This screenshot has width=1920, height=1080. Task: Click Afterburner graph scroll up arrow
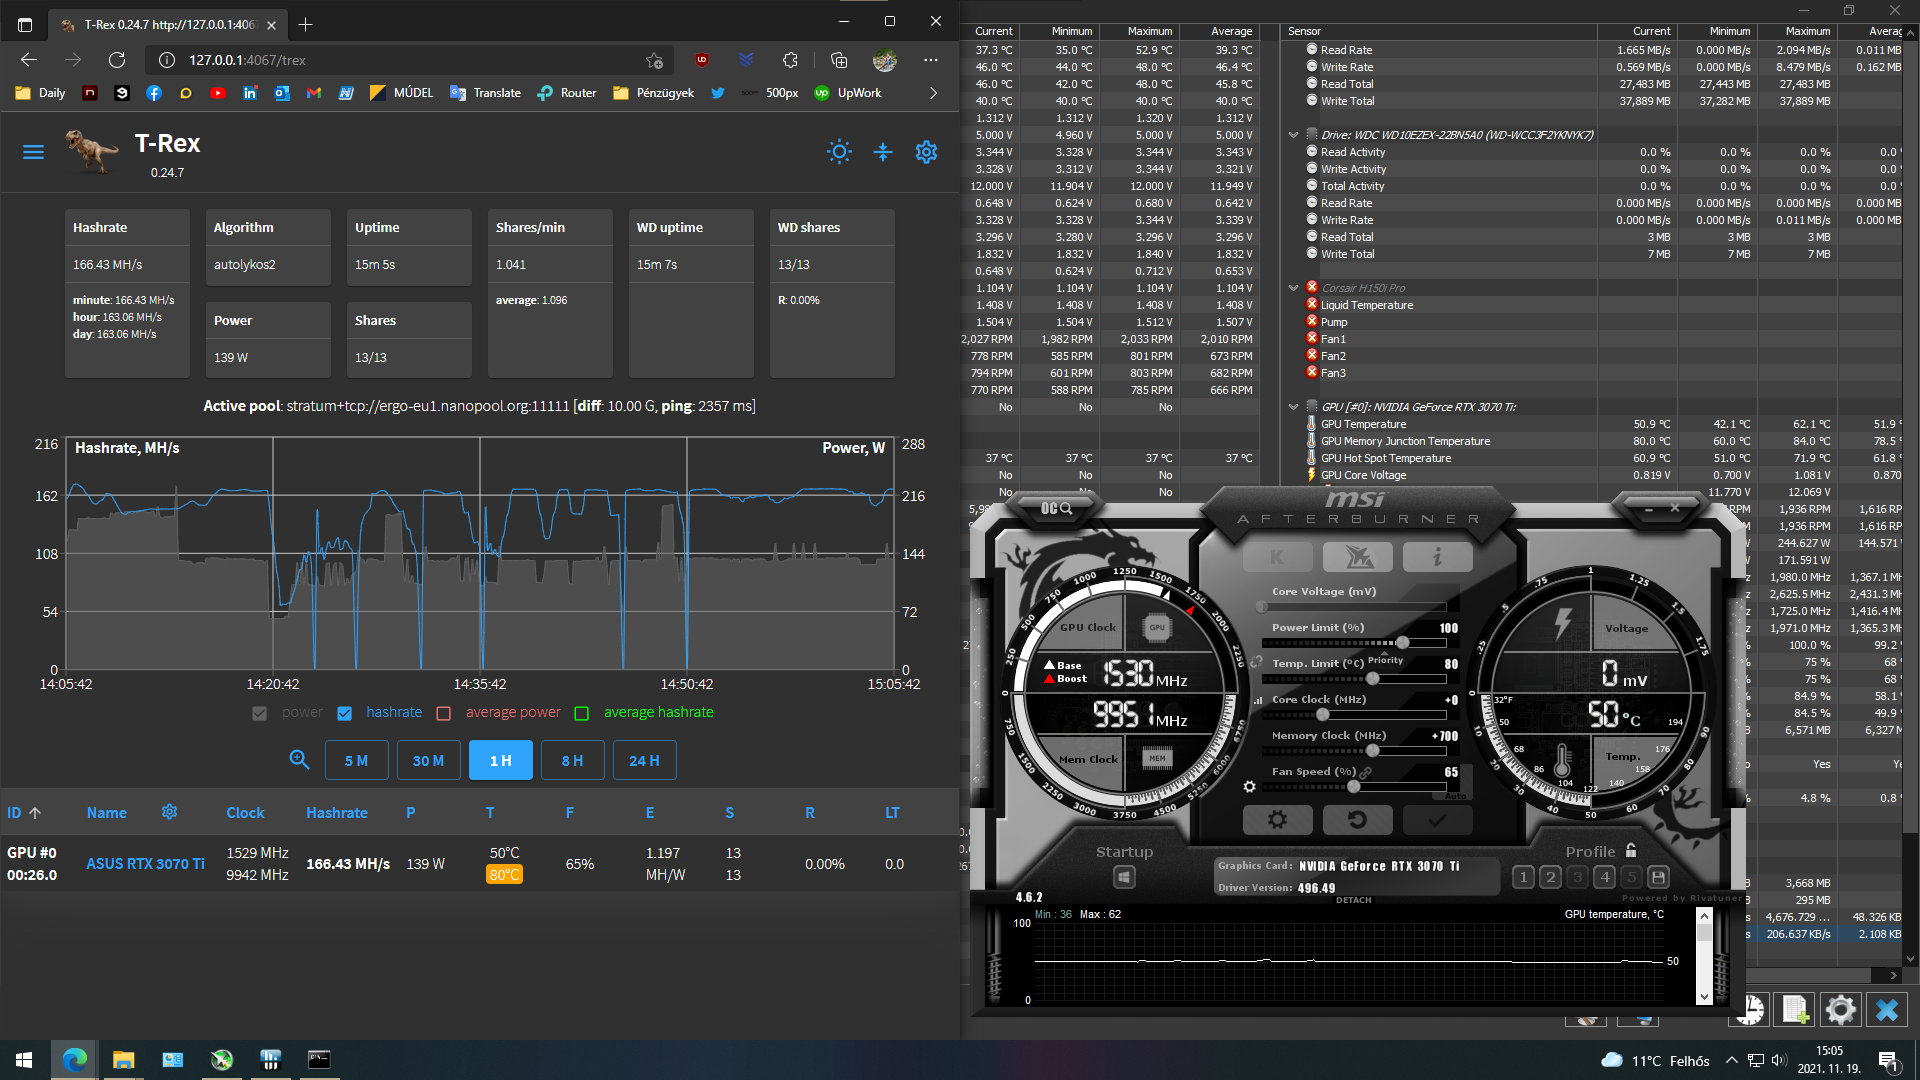pos(1704,916)
